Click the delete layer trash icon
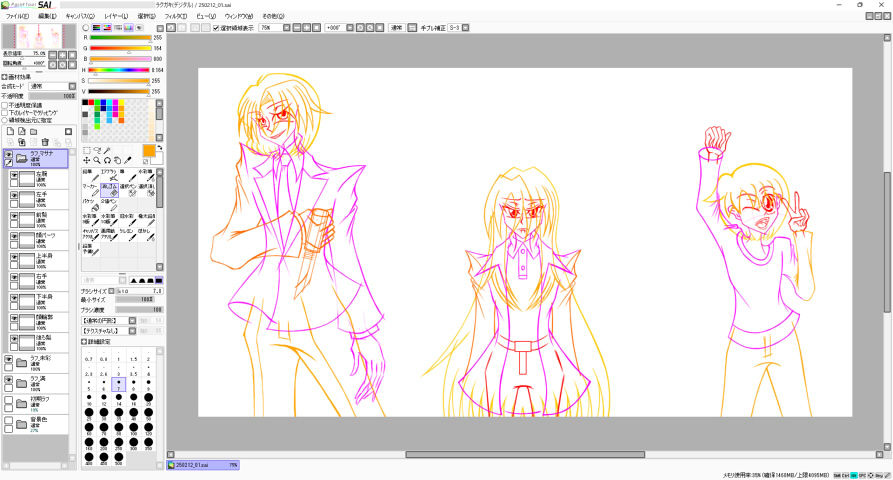893x480 pixels. (45, 142)
